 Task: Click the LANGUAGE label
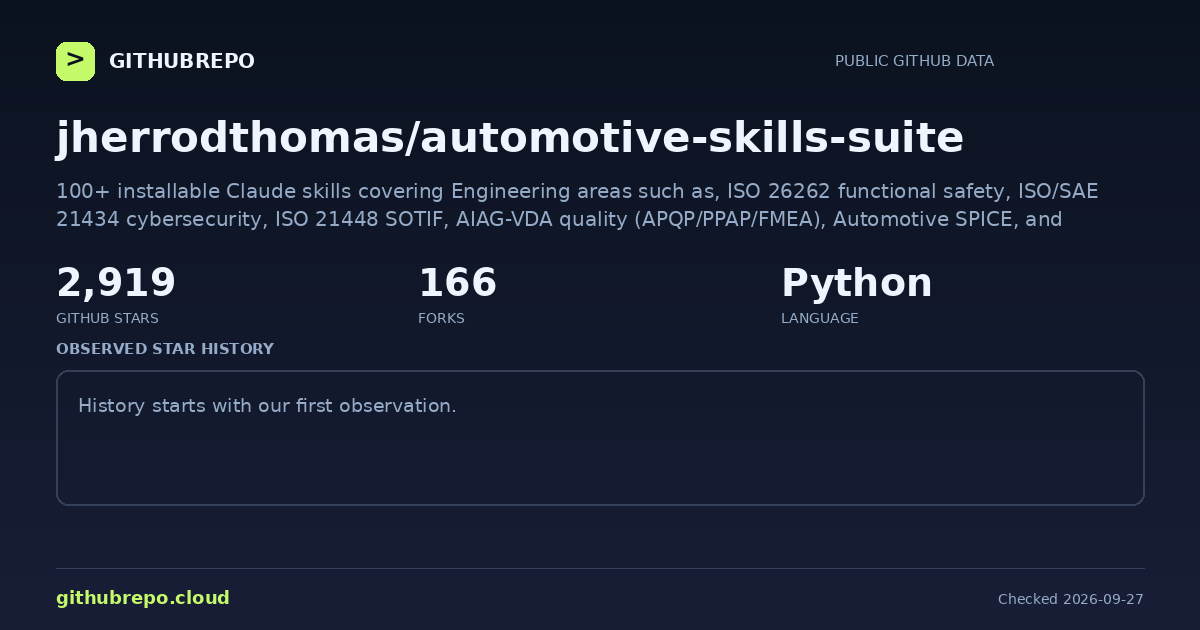pos(819,318)
